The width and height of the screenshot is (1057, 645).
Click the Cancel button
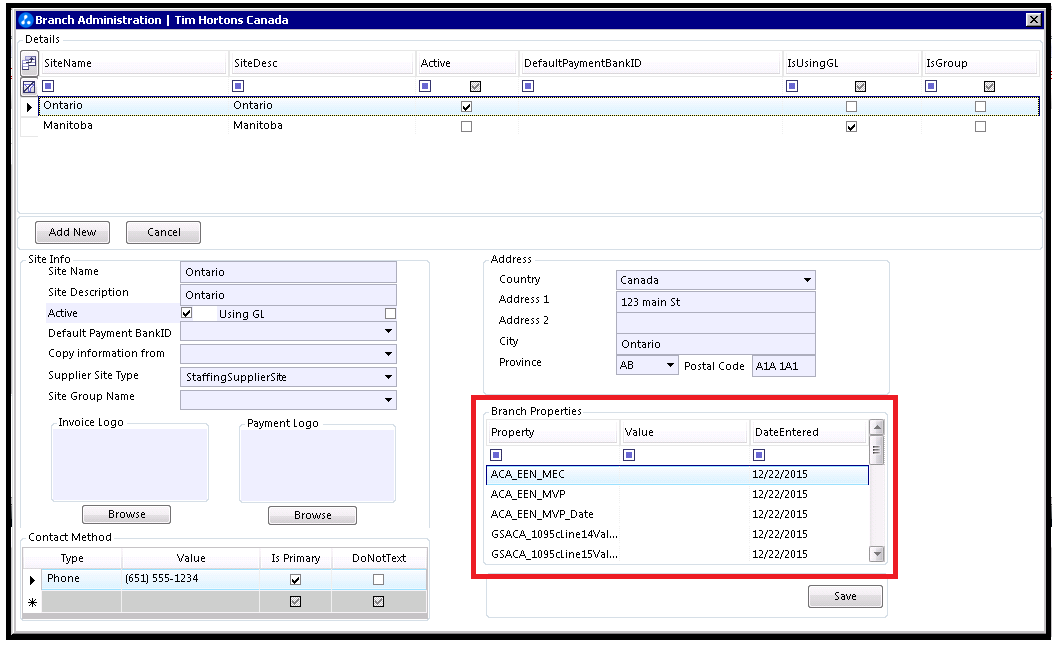click(163, 233)
